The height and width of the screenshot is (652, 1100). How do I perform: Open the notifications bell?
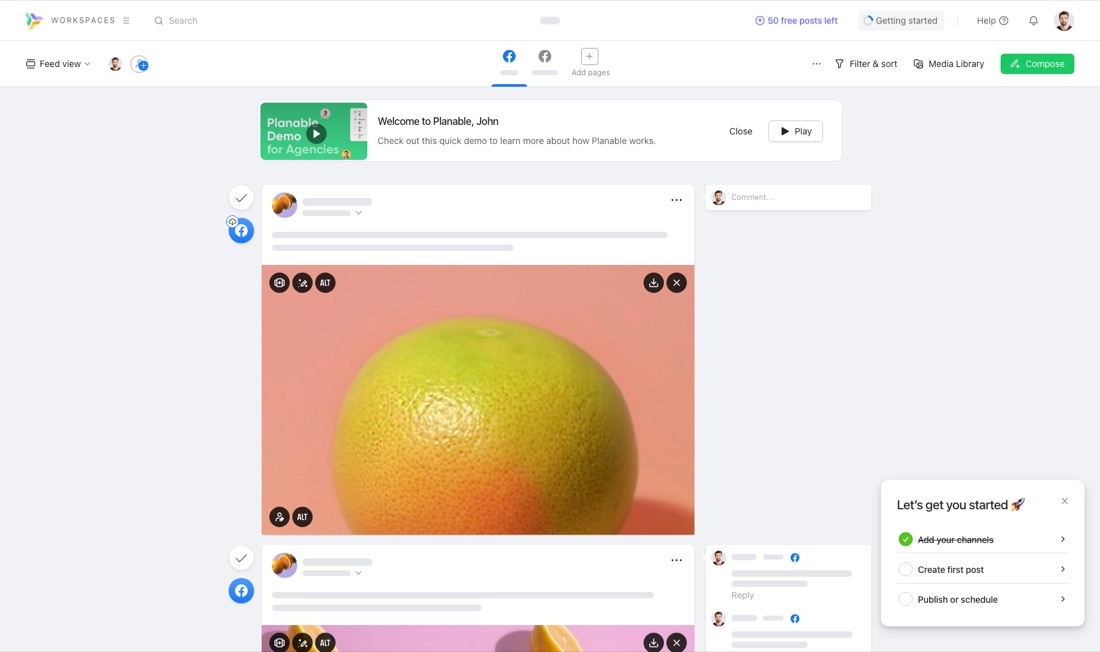pyautogui.click(x=1033, y=20)
